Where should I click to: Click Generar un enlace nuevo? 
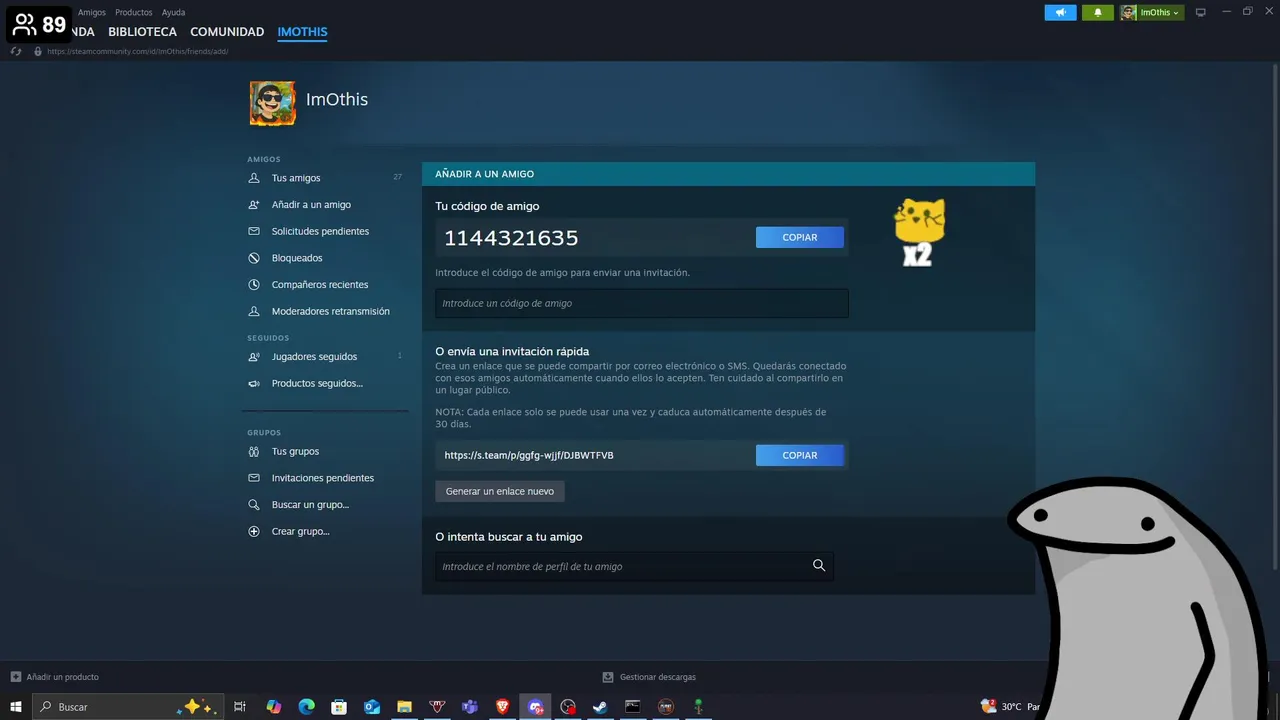(500, 491)
